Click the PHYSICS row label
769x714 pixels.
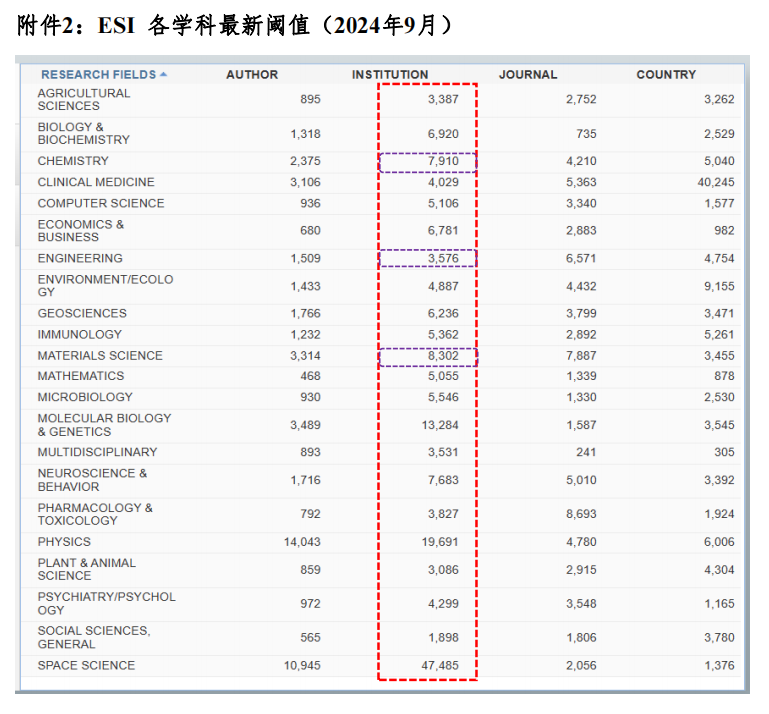(x=64, y=542)
